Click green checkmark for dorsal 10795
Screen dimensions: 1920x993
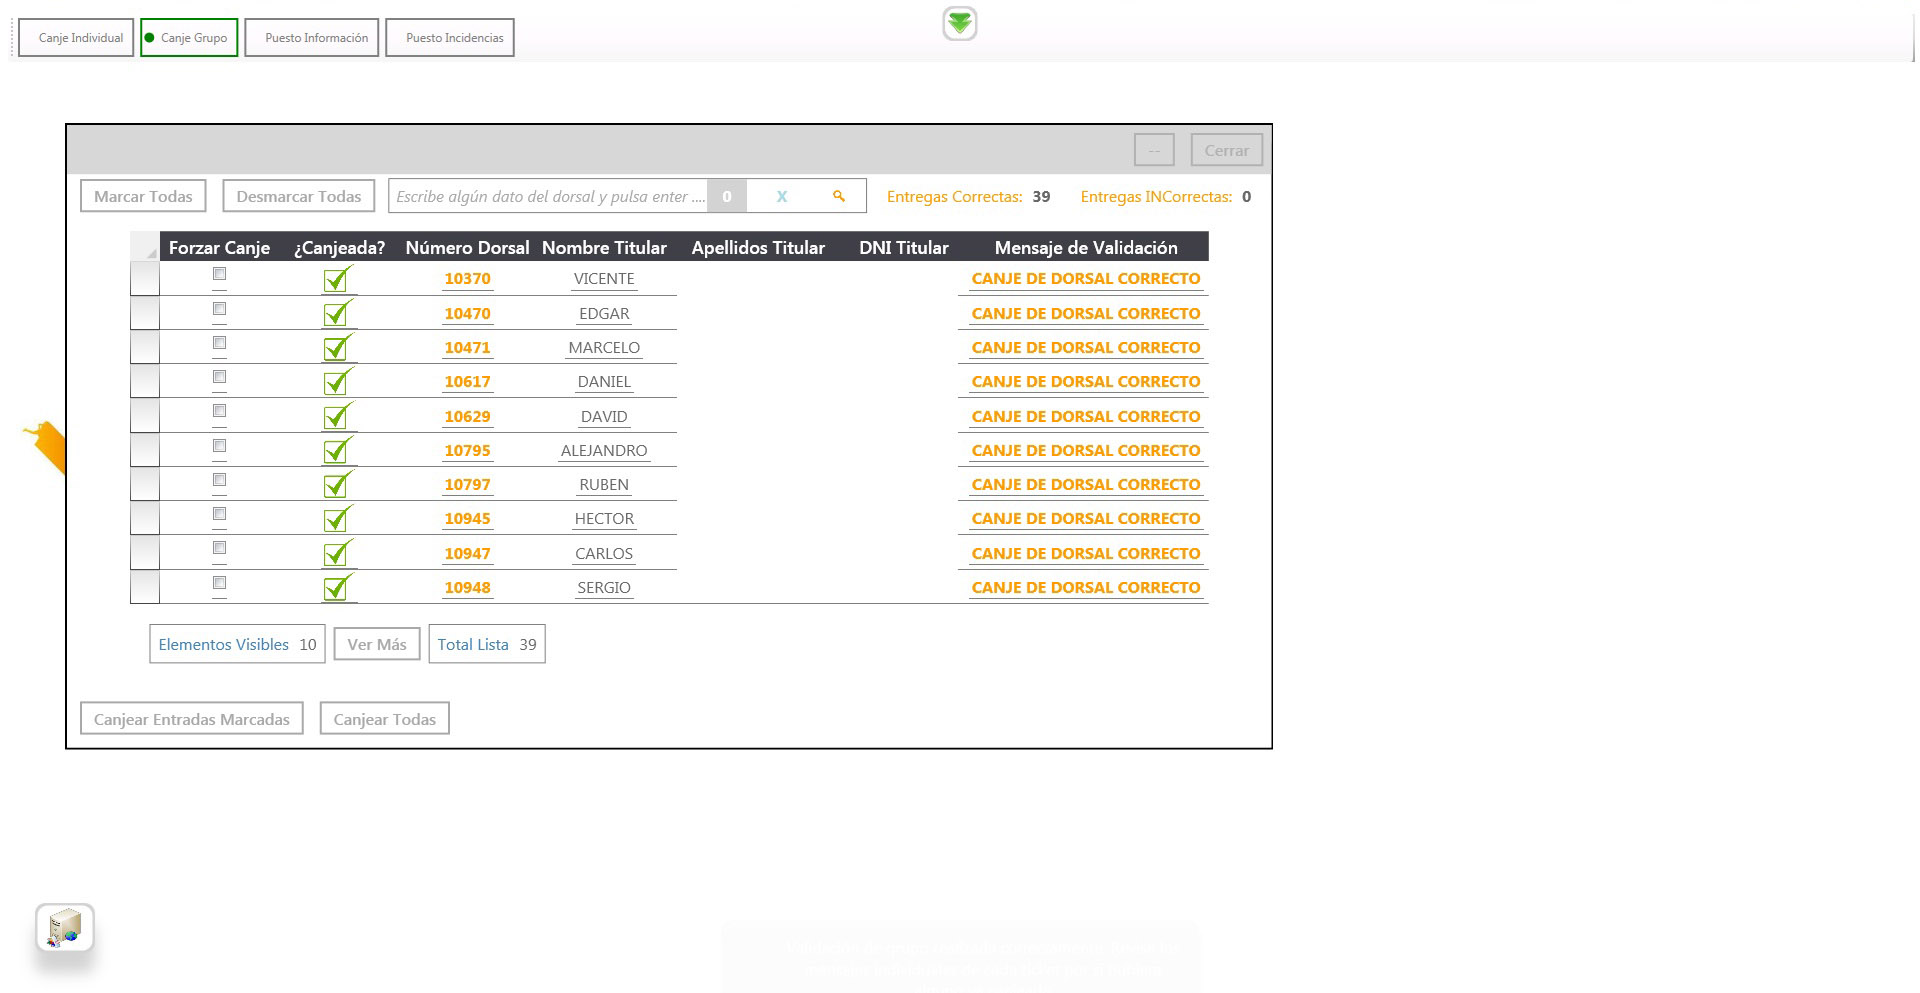point(337,451)
